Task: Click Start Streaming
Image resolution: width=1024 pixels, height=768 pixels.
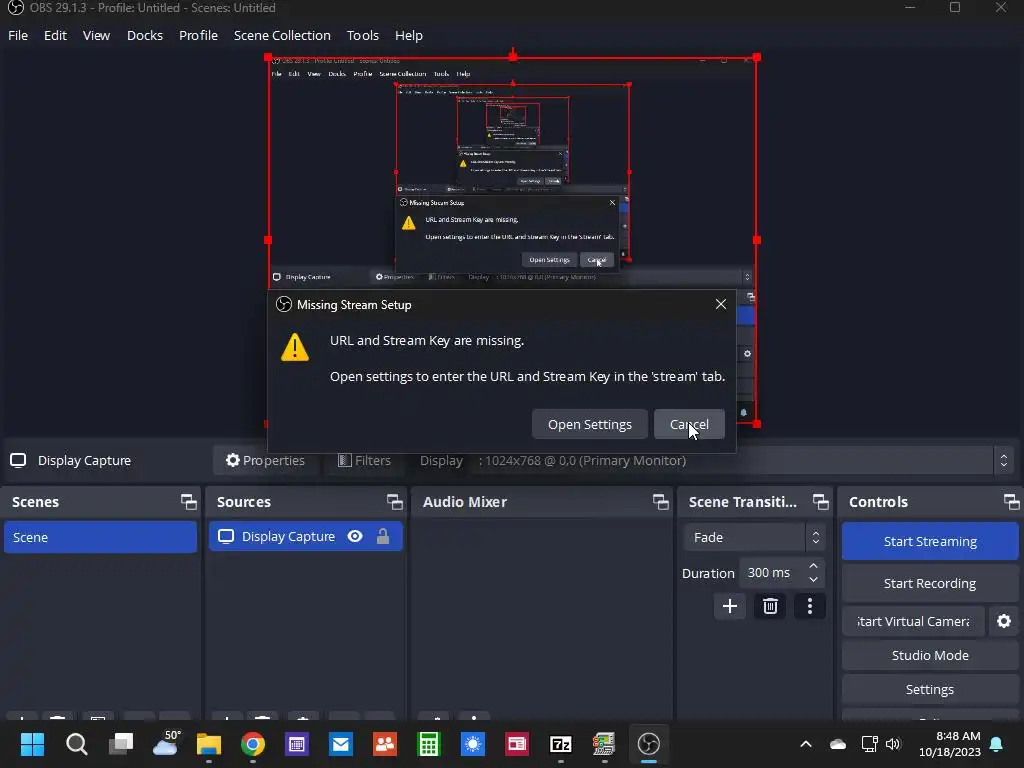Action: pos(930,541)
